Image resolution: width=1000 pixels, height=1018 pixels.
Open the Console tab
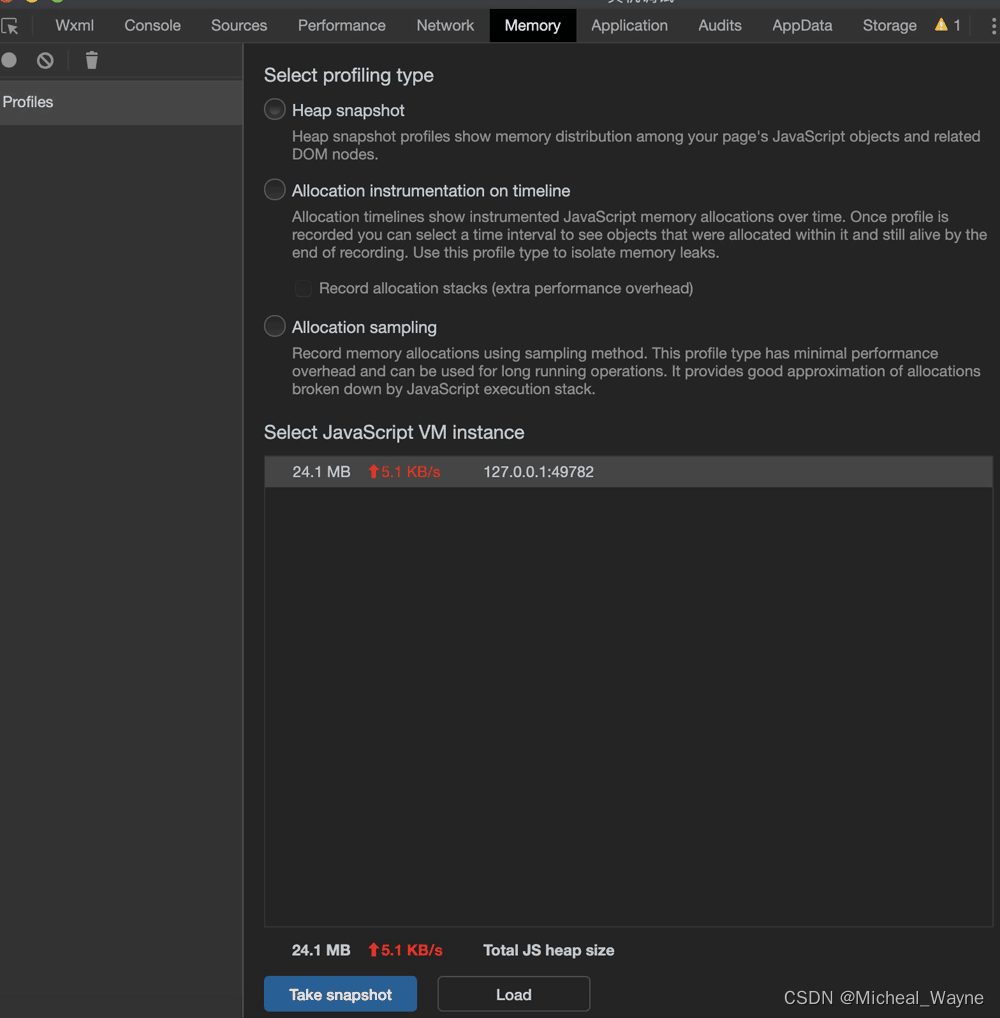click(x=152, y=26)
